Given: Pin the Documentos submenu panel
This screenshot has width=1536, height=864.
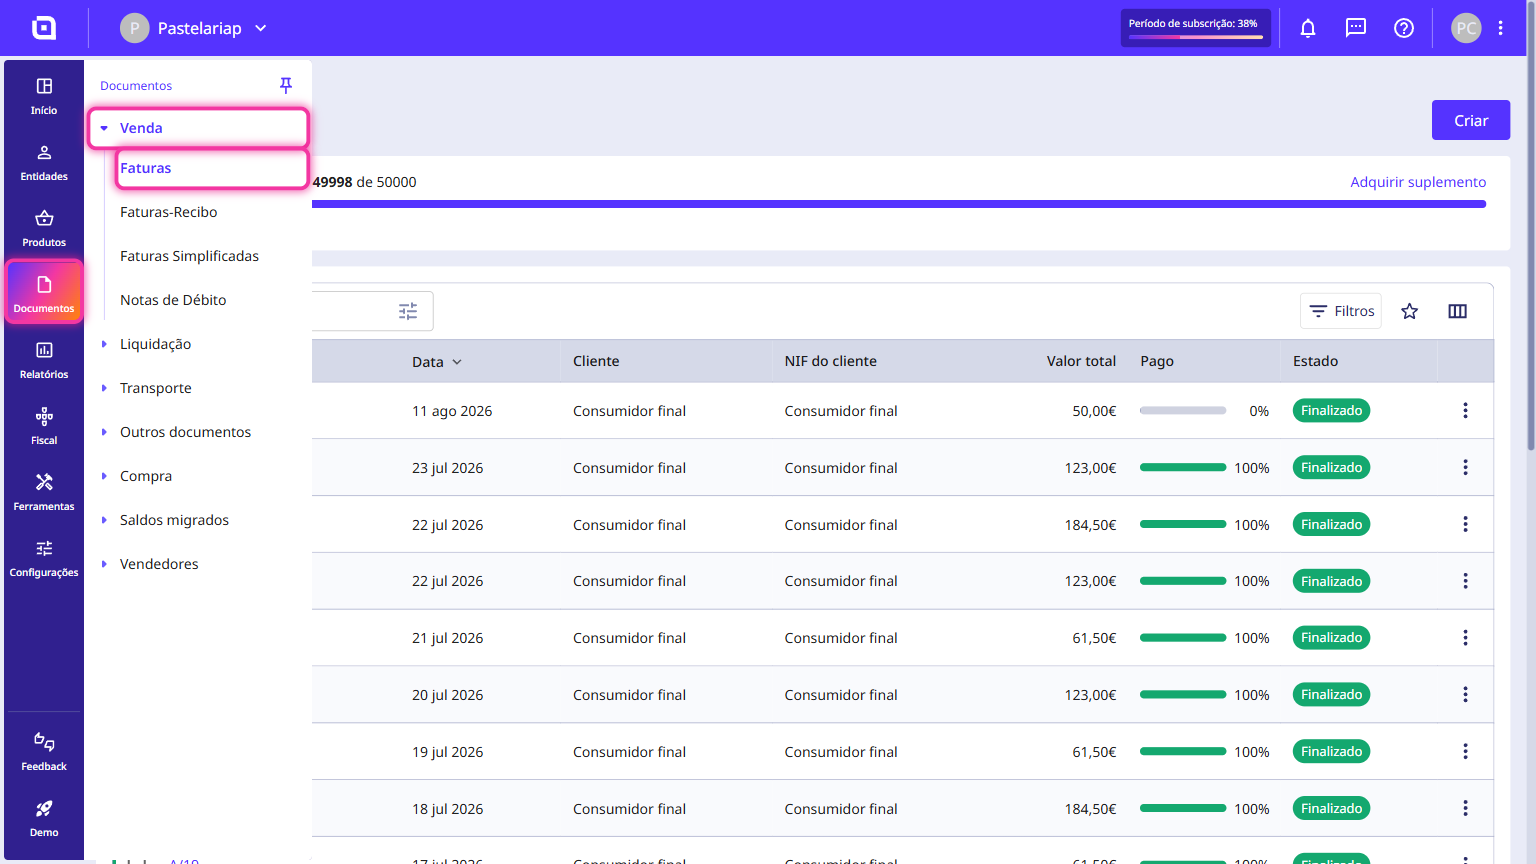Looking at the screenshot, I should (286, 85).
